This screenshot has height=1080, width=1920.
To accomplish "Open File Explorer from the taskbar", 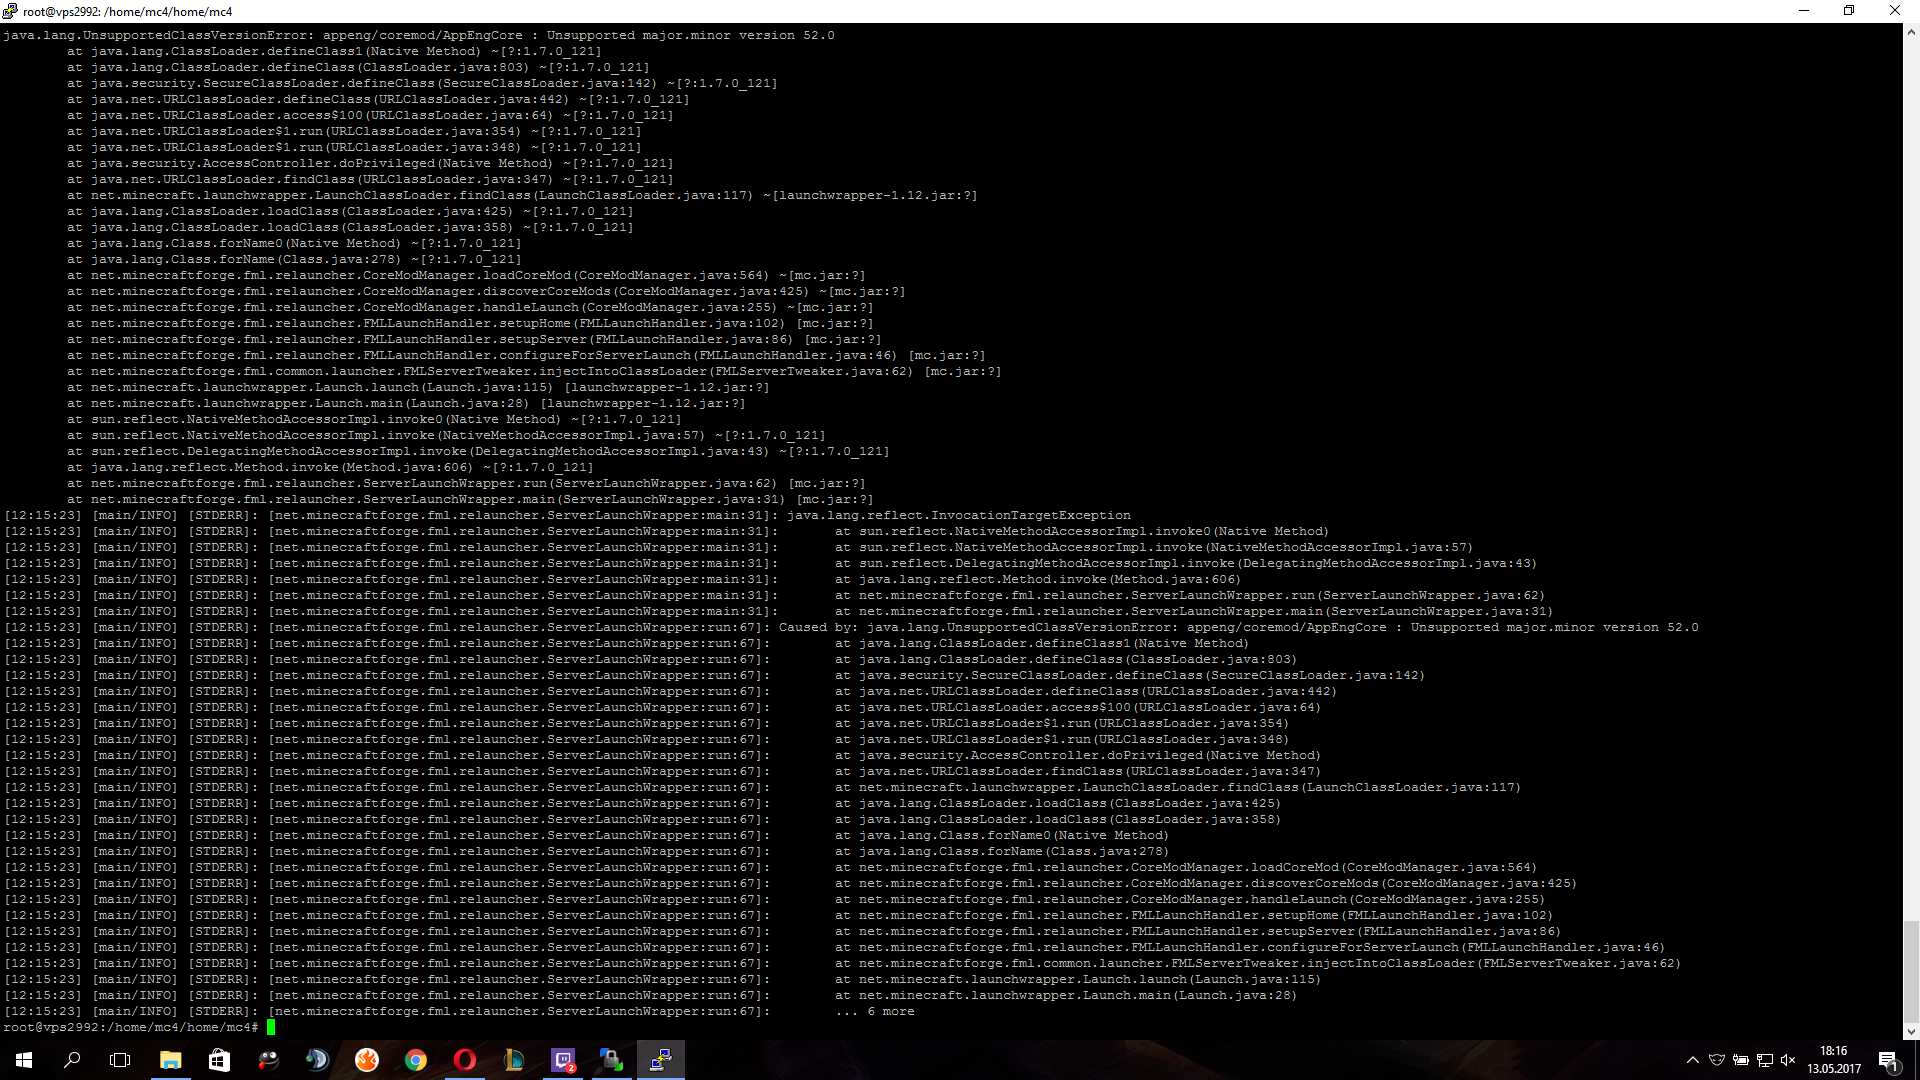I will click(170, 1060).
